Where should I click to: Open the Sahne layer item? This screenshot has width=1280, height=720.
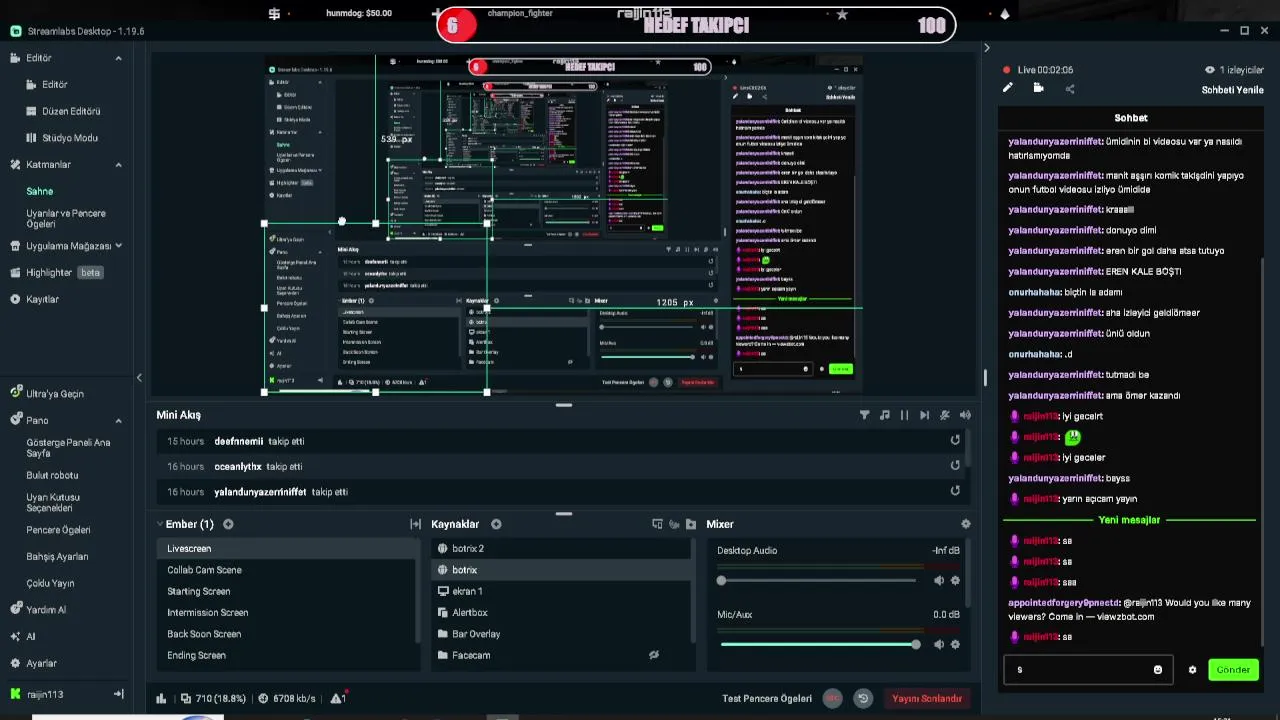(40, 191)
